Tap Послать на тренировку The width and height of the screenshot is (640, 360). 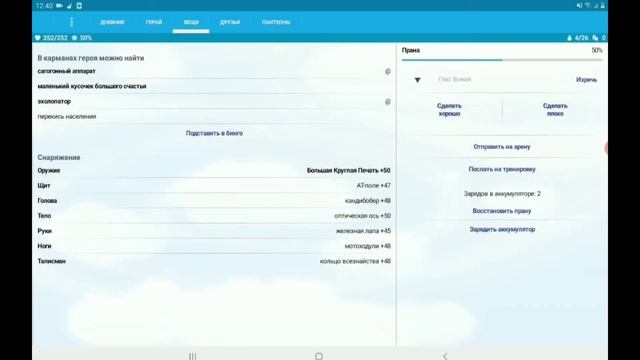coord(502,169)
